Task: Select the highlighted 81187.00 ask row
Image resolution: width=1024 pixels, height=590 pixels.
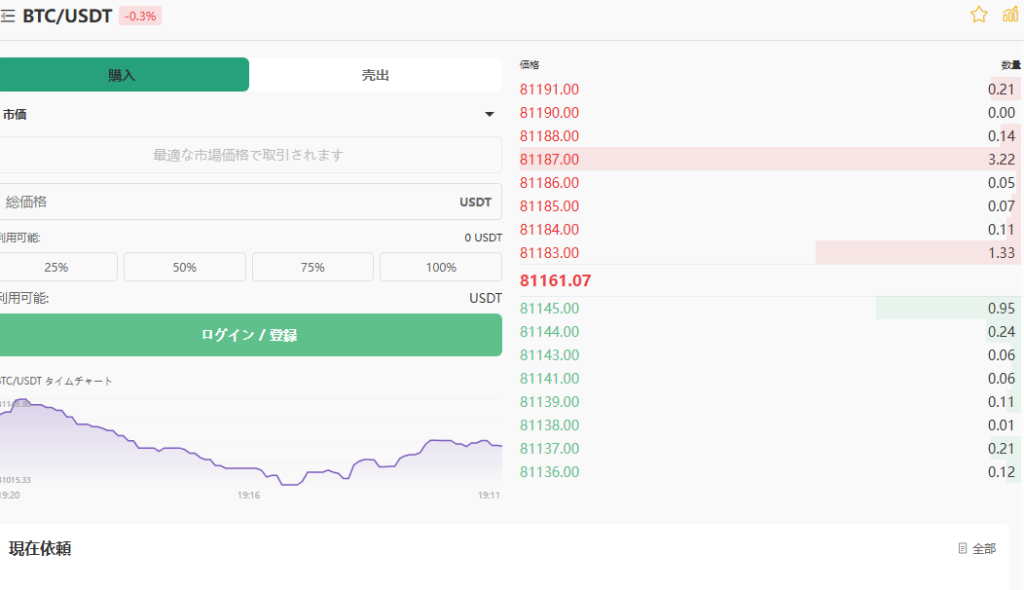Action: [769, 159]
